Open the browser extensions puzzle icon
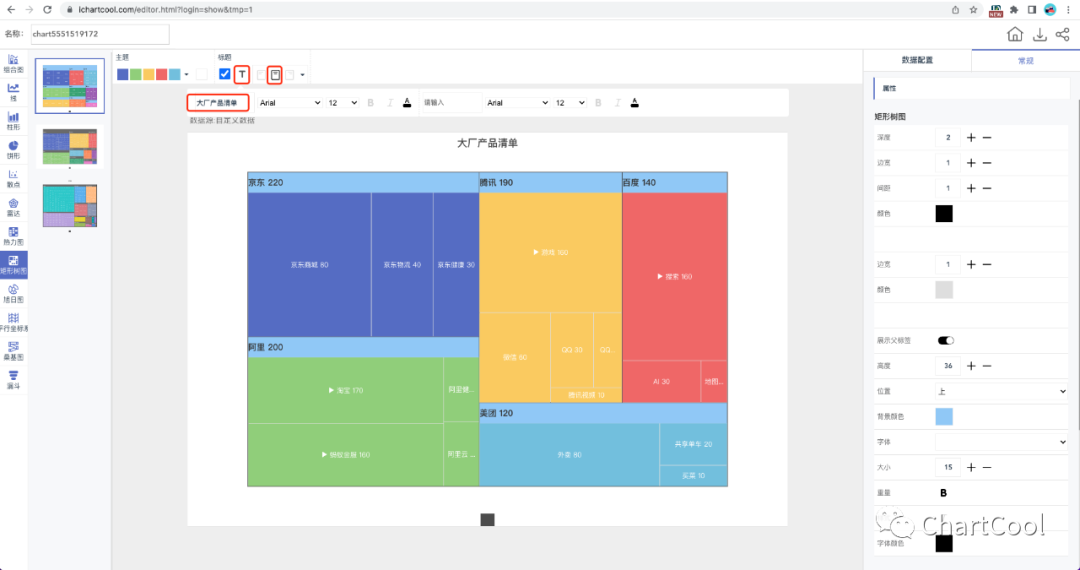 [x=1014, y=10]
